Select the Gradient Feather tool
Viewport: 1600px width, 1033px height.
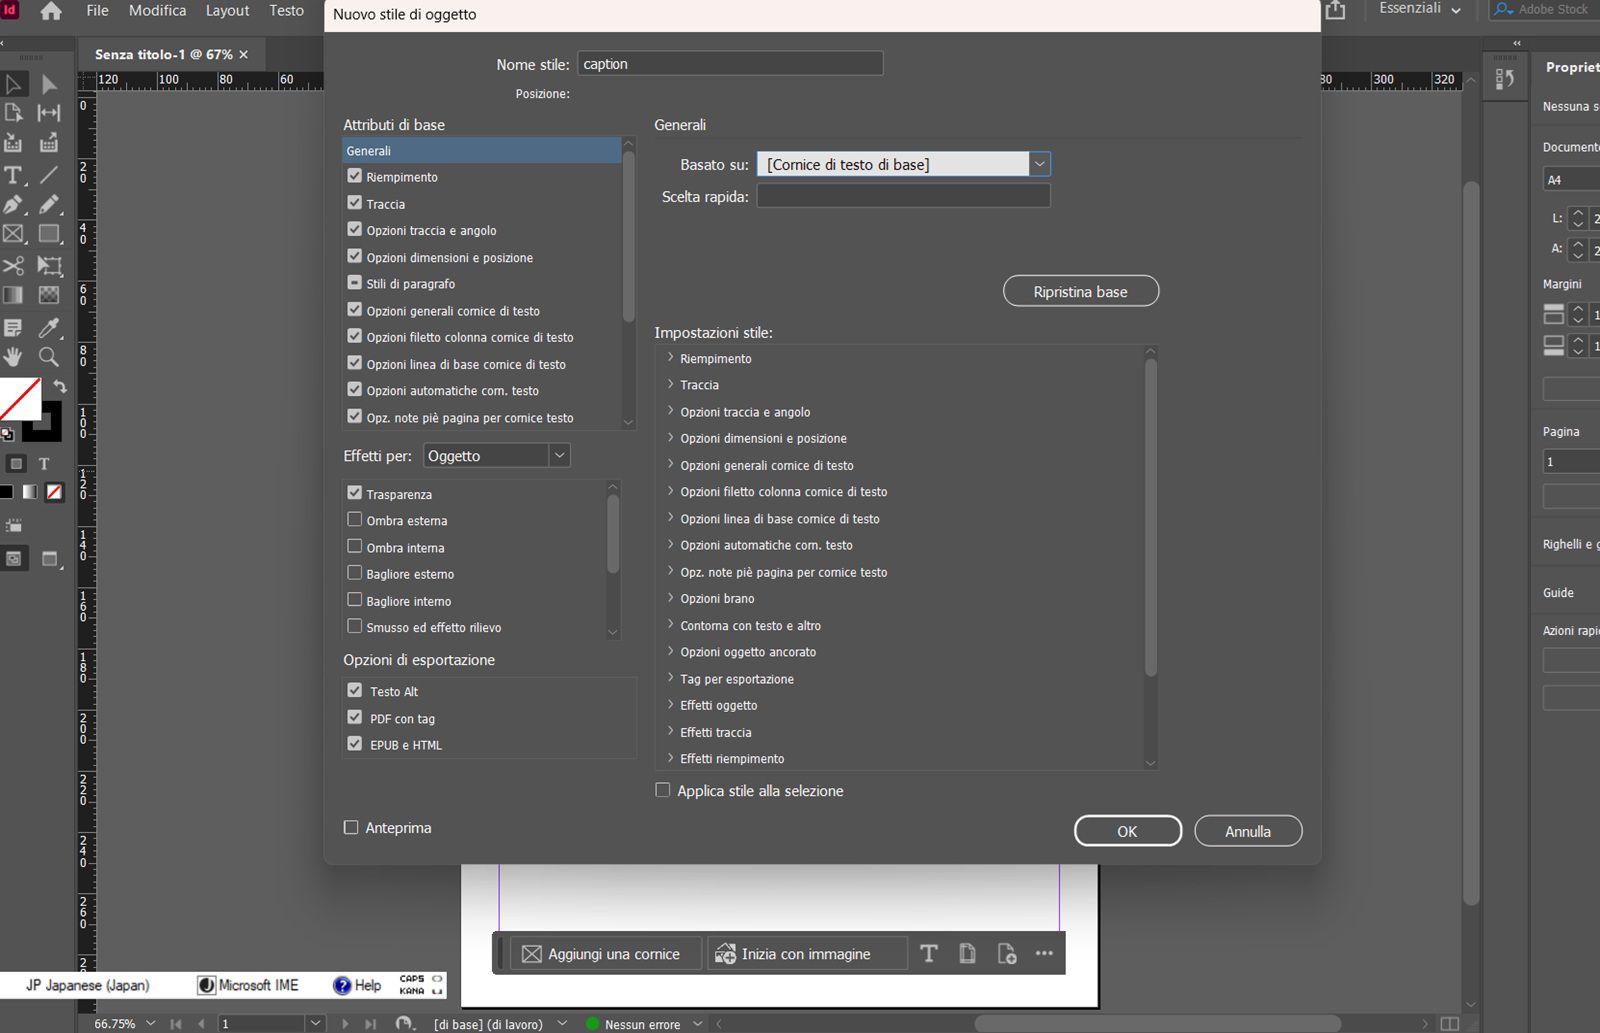coord(49,295)
